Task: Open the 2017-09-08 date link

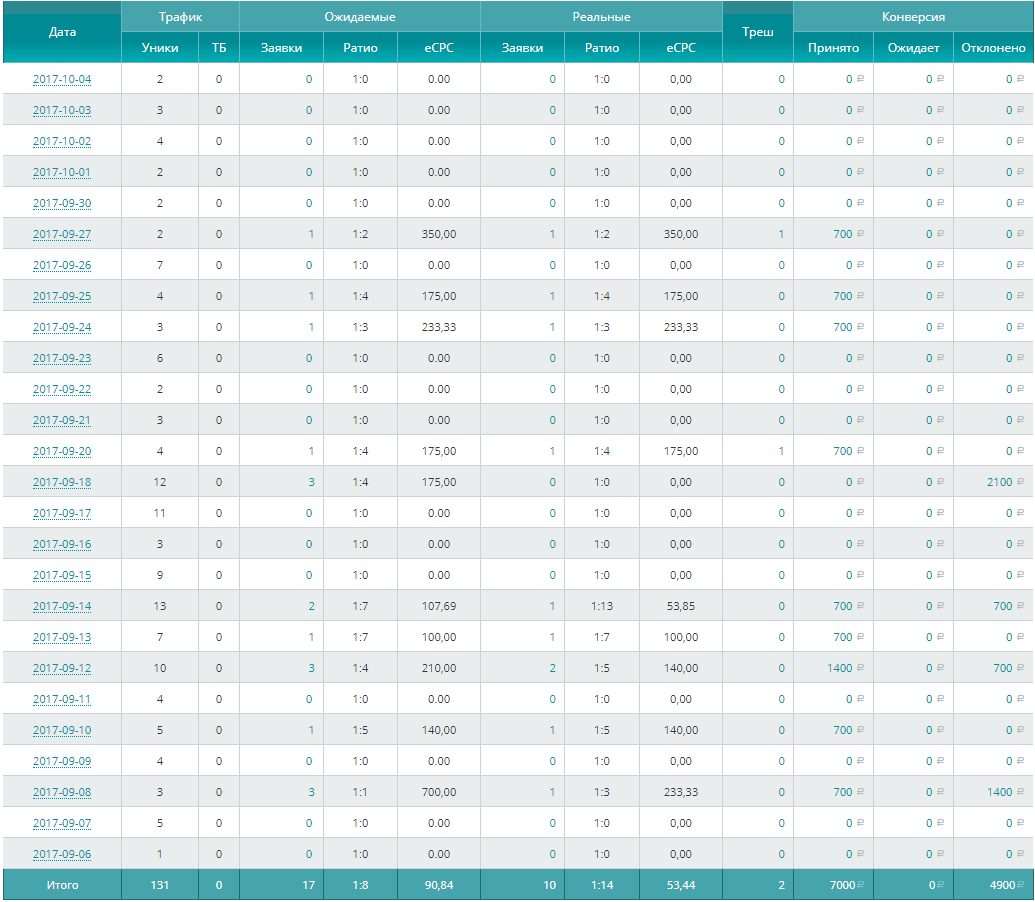Action: tap(62, 792)
